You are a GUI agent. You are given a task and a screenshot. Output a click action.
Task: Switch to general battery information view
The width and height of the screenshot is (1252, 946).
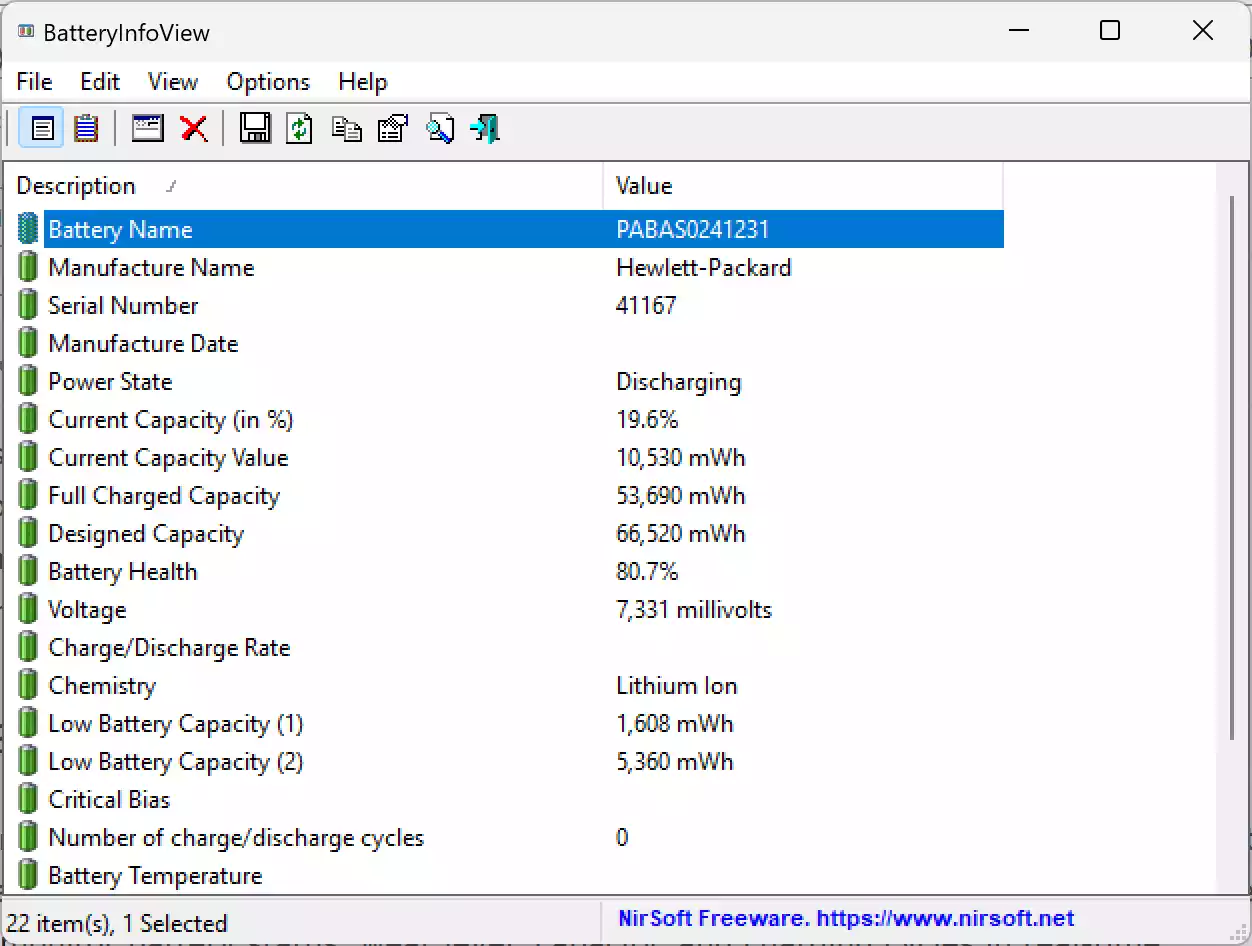pyautogui.click(x=40, y=128)
